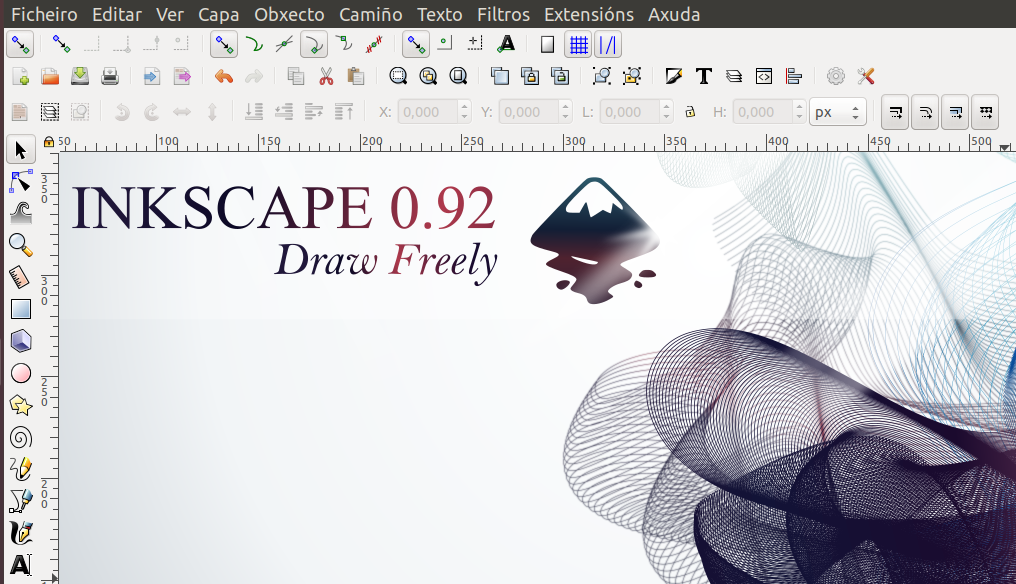Pick the Star and polygon tool
The height and width of the screenshot is (584, 1016).
[22, 405]
